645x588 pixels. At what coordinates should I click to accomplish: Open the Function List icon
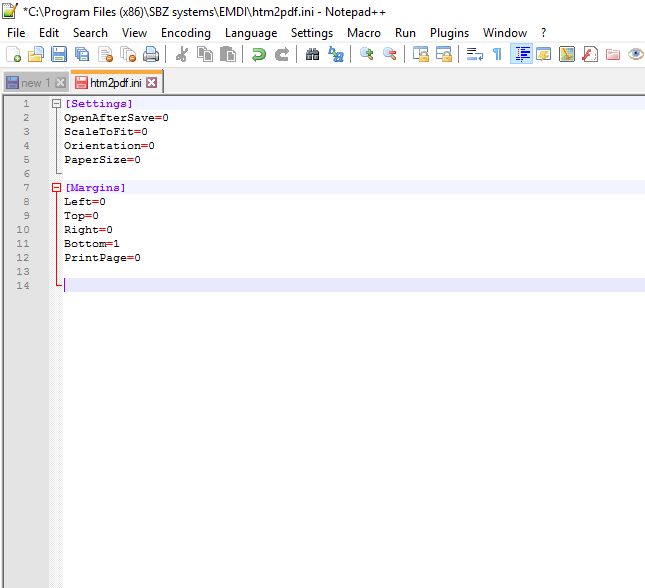[590, 54]
